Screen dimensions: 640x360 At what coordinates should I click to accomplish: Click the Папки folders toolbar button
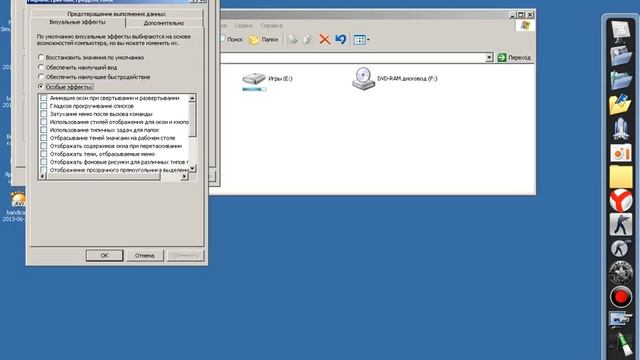[264, 40]
